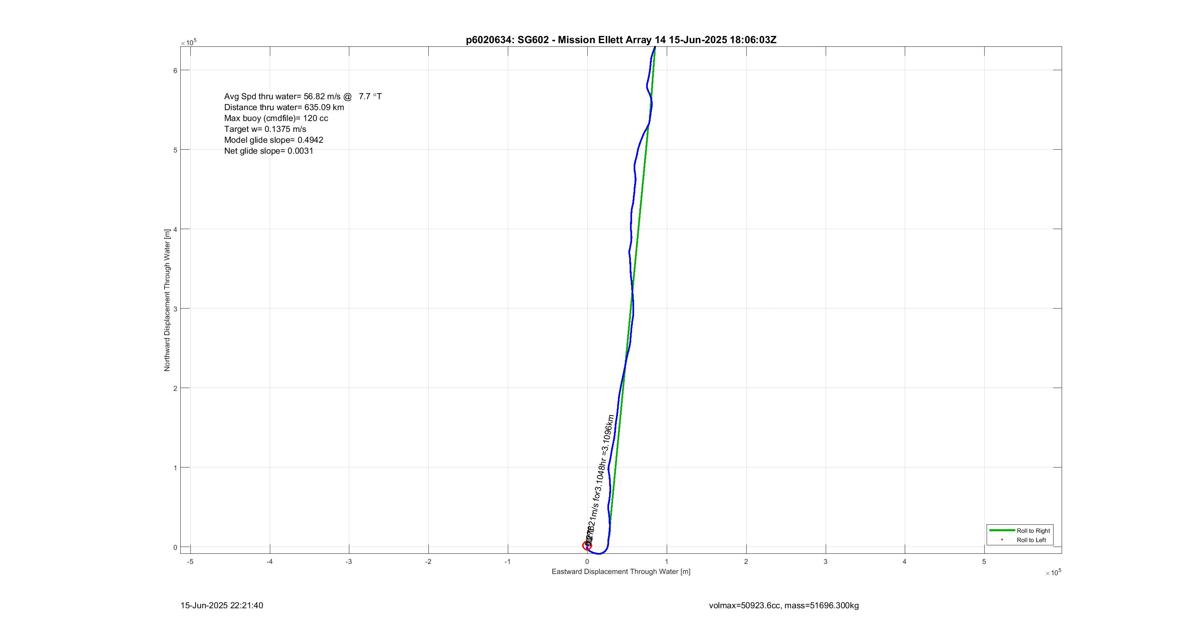Click the 'volmax=50923.6cc, mass=51696.300kg' footer text
This screenshot has height=622, width=1200.
784,605
